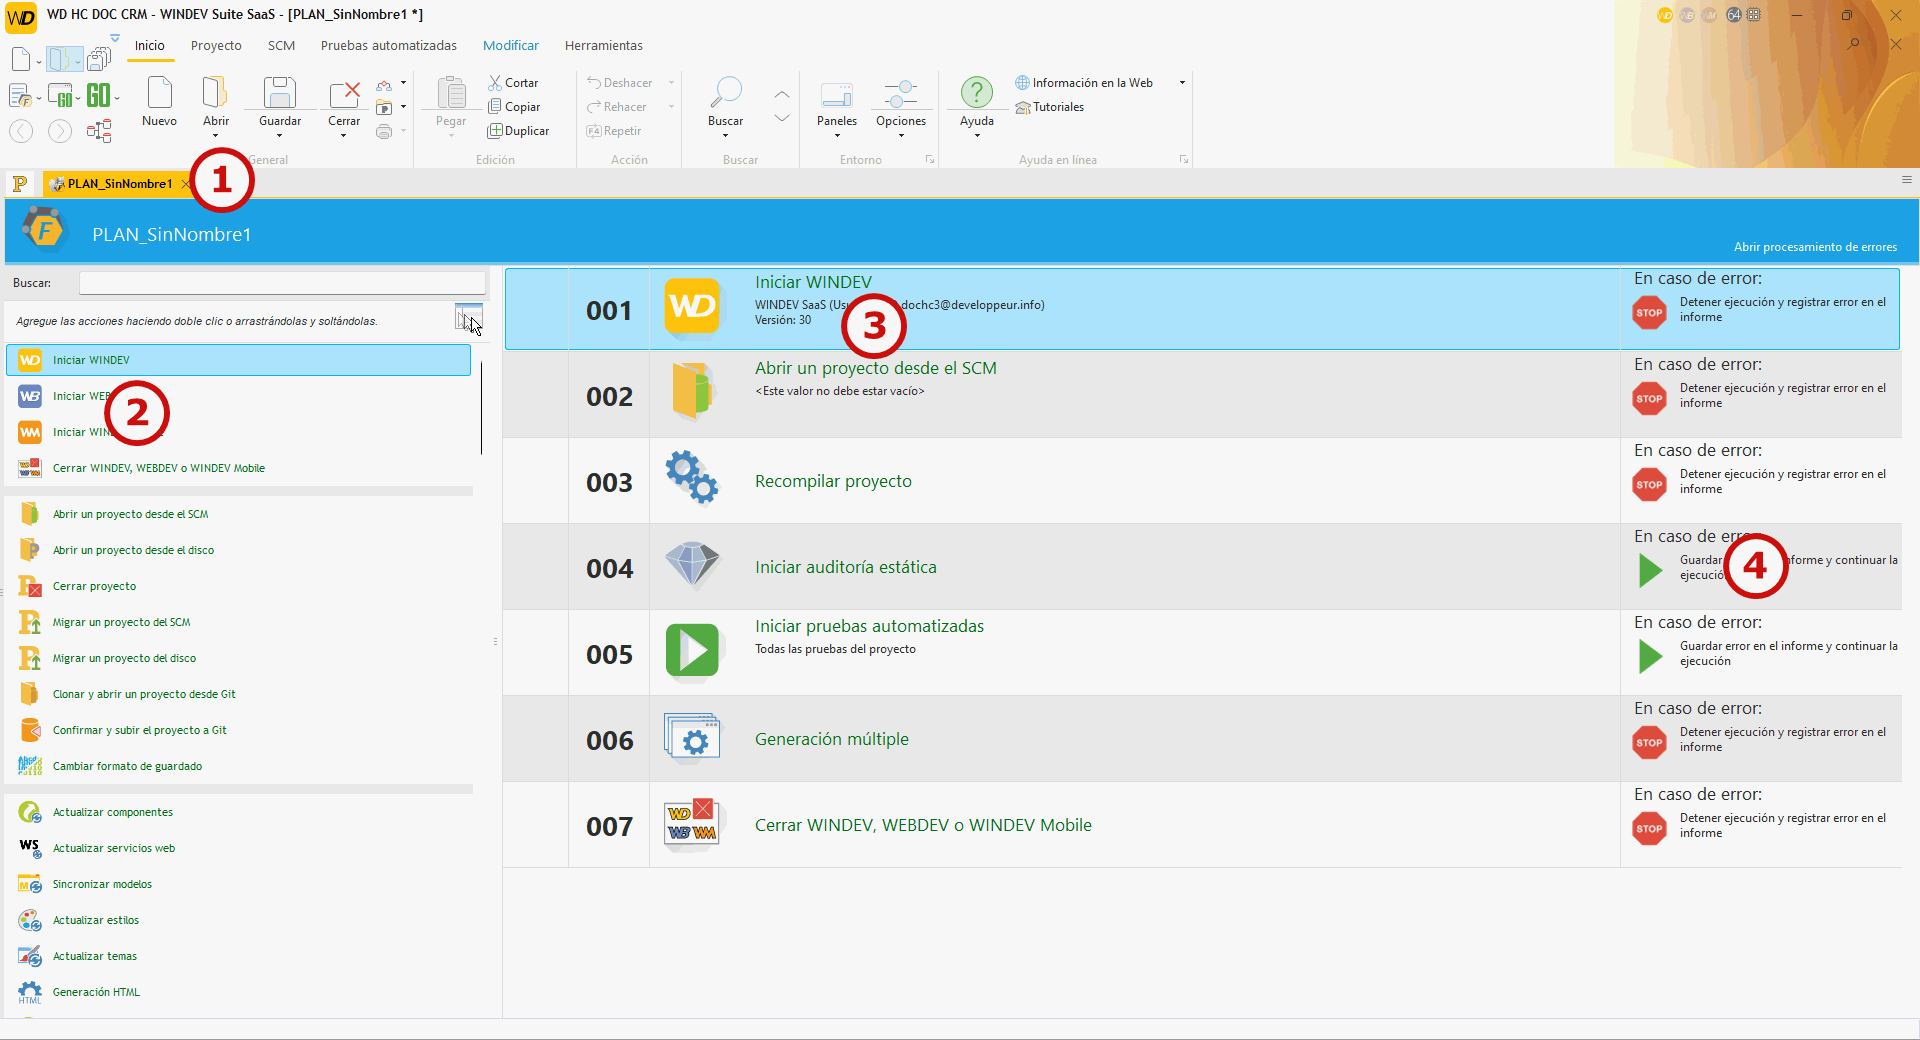Select Generación HTML action
The height and width of the screenshot is (1040, 1920).
[238, 992]
